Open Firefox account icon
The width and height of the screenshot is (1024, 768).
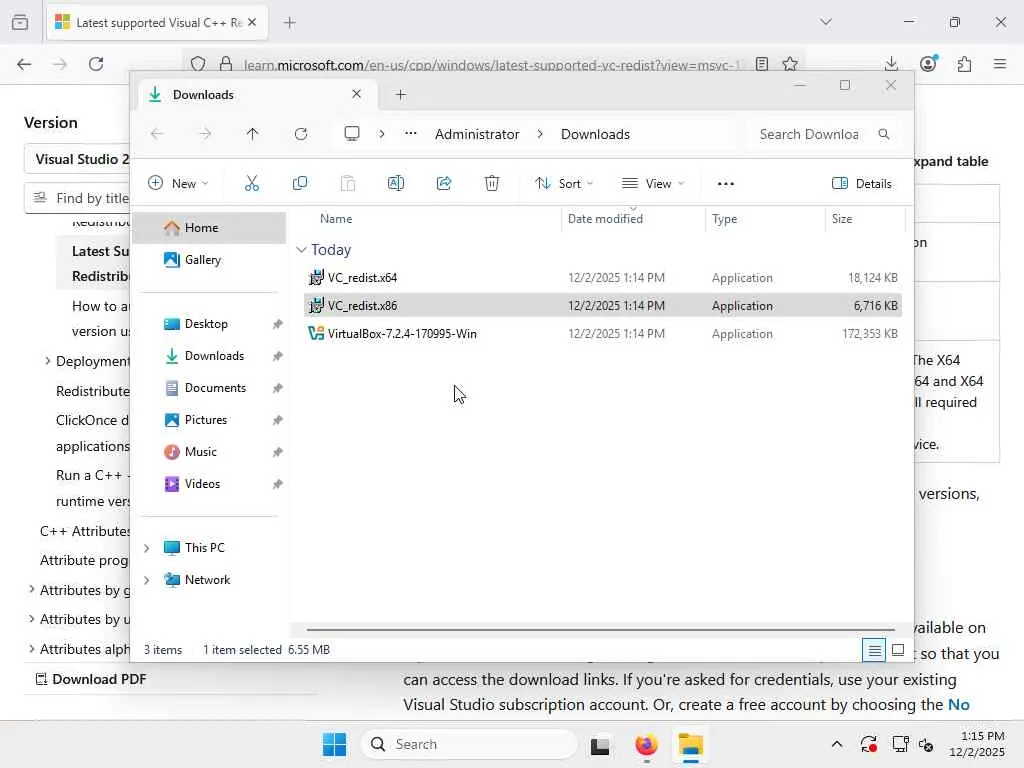pos(928,64)
